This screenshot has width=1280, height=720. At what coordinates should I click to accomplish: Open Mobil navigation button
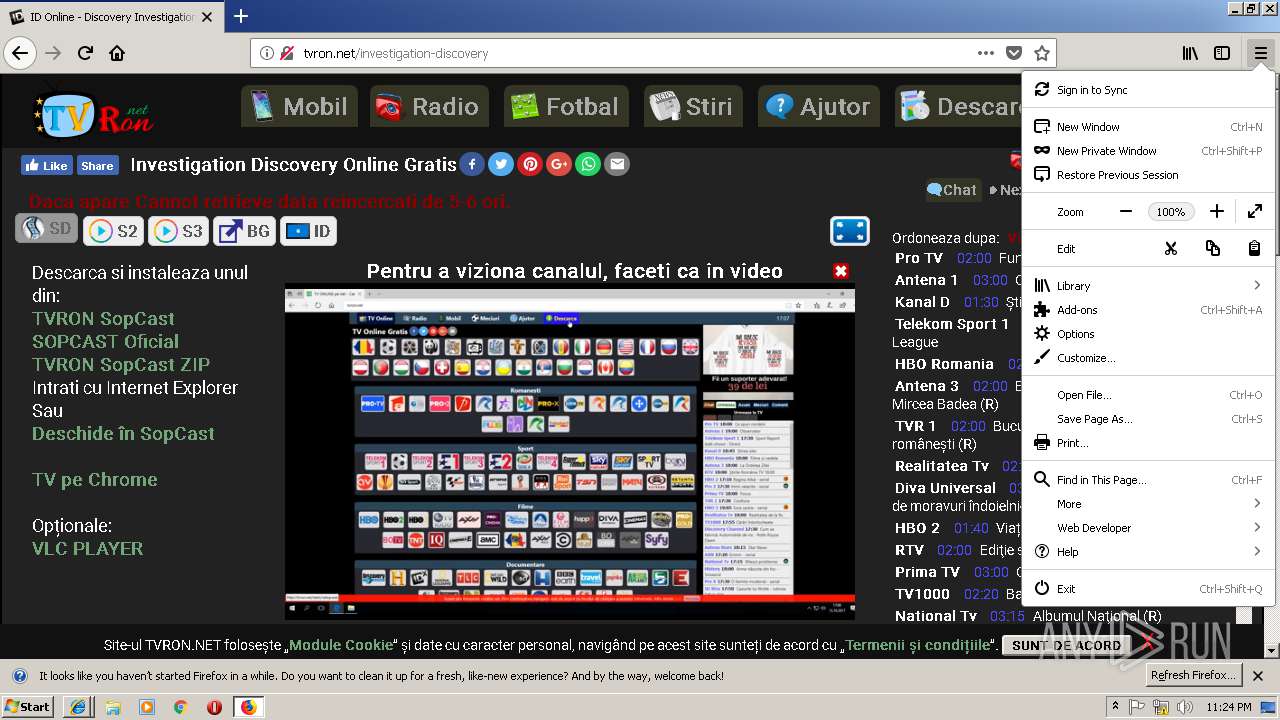(x=300, y=106)
